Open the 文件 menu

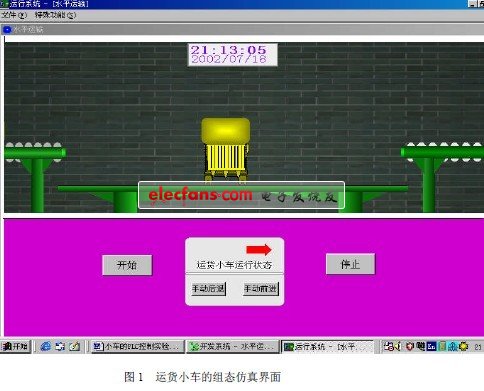pyautogui.click(x=14, y=15)
